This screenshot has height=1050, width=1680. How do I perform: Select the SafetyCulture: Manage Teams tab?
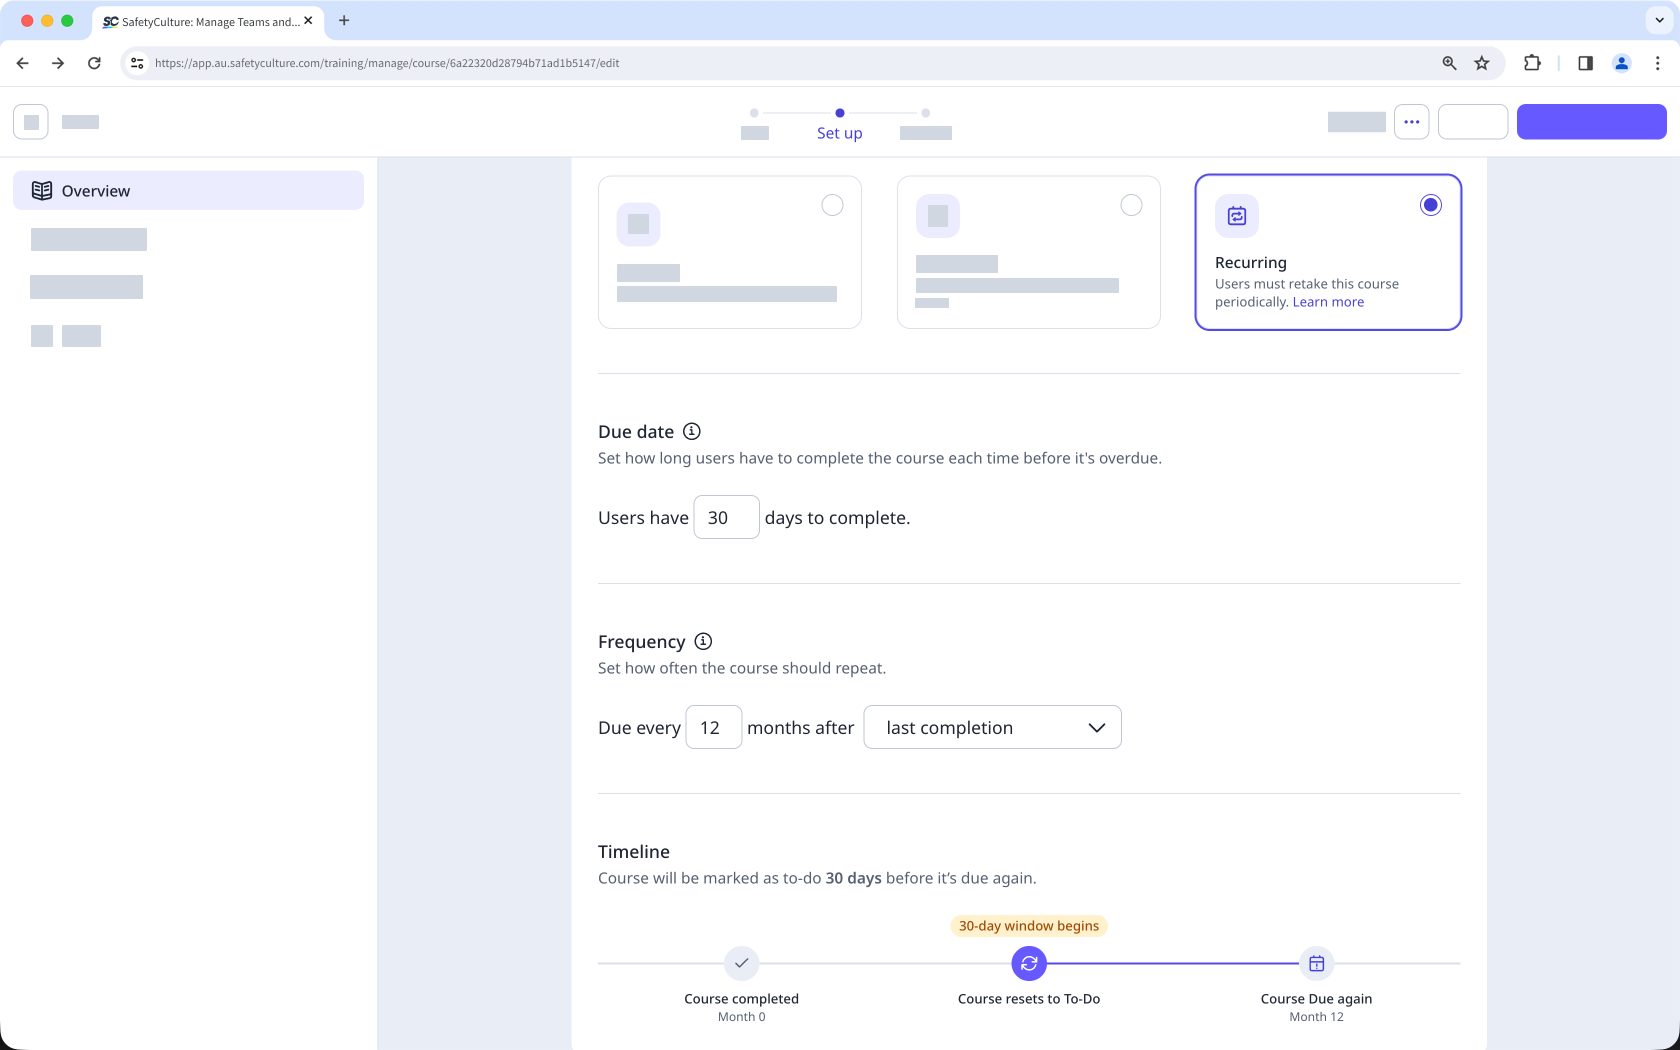click(x=208, y=21)
